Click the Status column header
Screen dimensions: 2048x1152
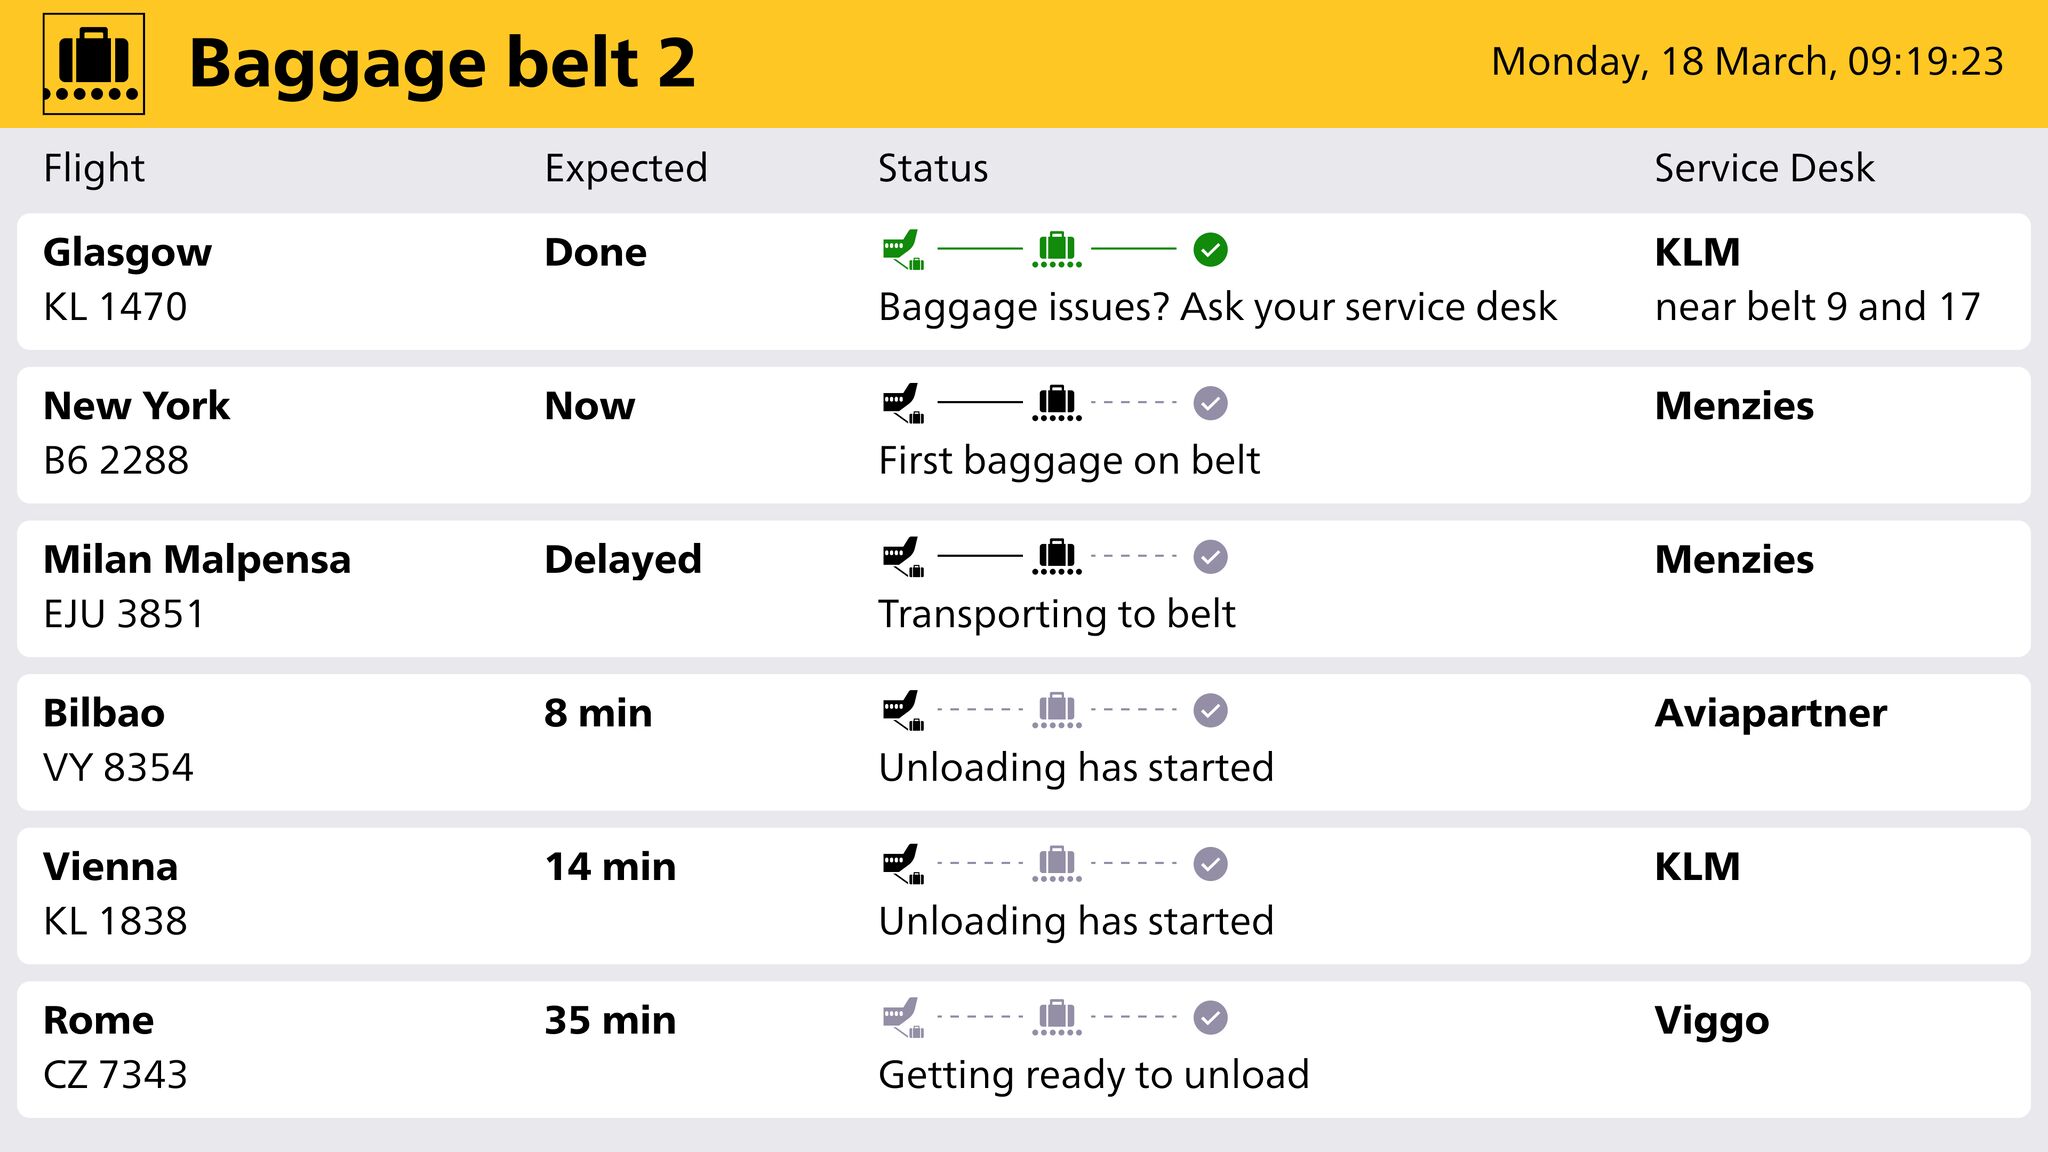tap(933, 168)
